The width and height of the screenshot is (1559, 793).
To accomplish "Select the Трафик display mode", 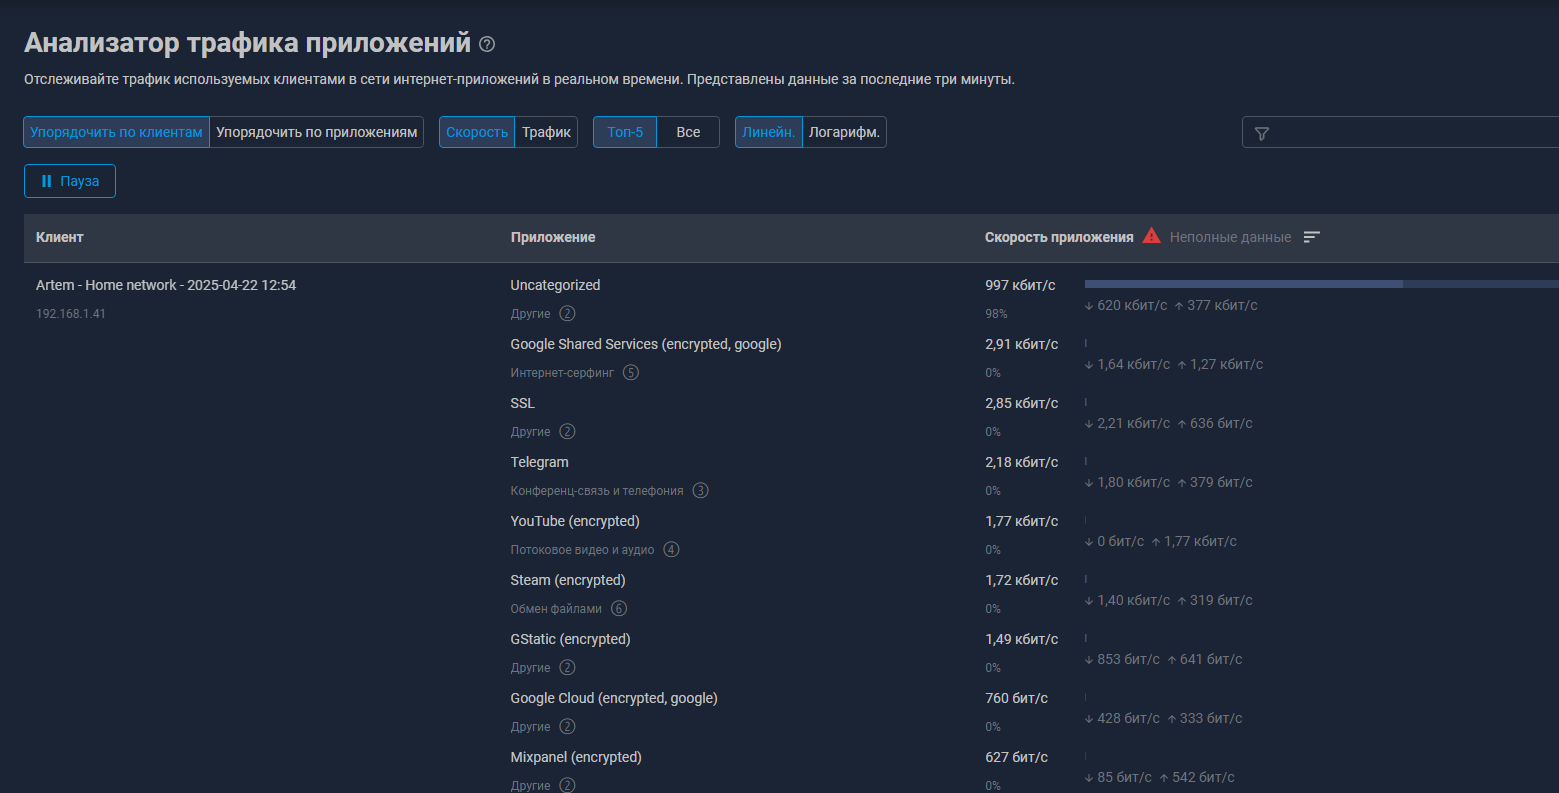I will point(546,132).
